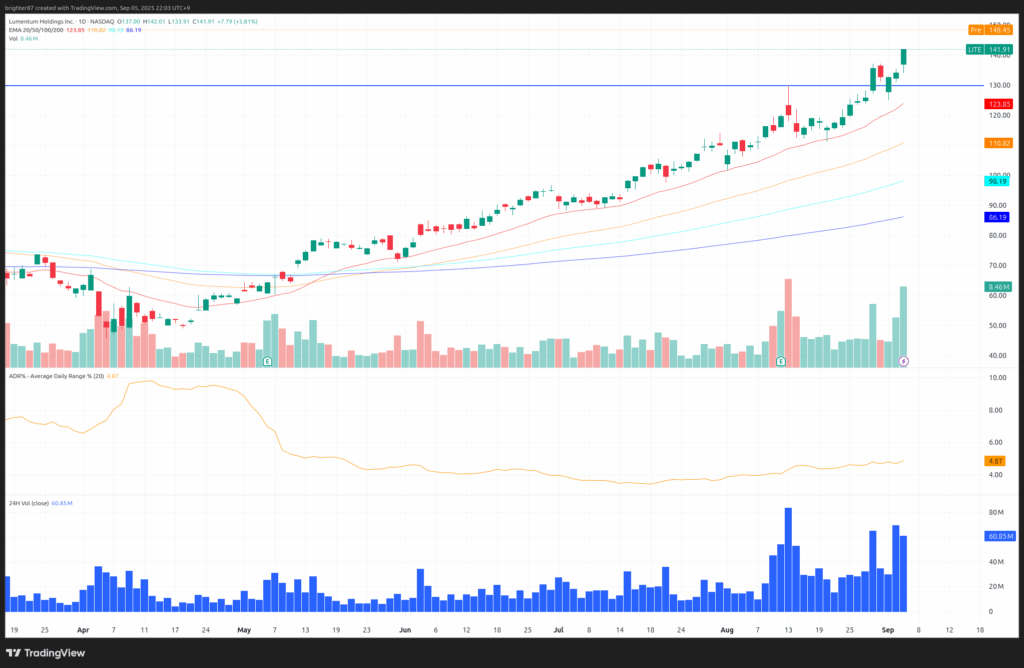Click the orange 4.87 ADR value label
Image resolution: width=1024 pixels, height=668 pixels.
click(x=995, y=461)
